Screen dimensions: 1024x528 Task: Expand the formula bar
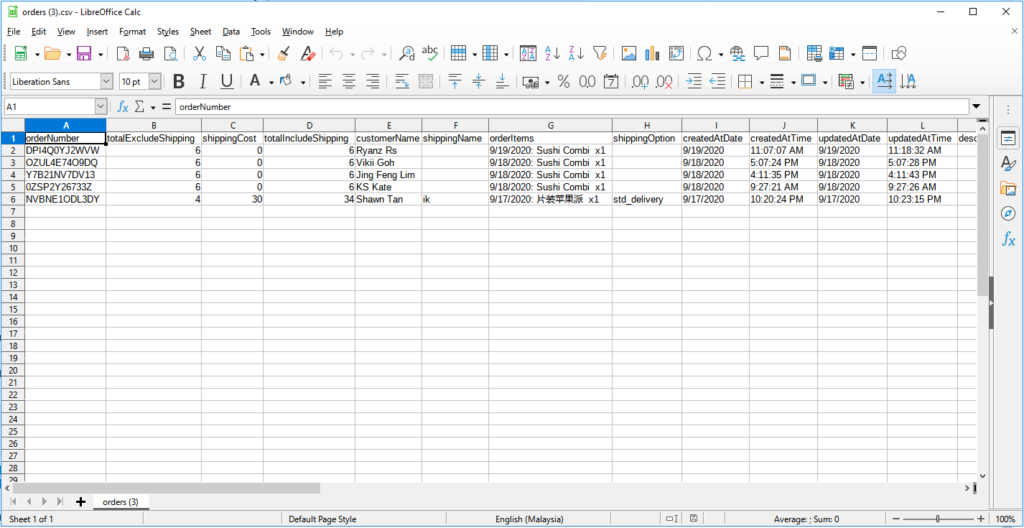[x=976, y=107]
